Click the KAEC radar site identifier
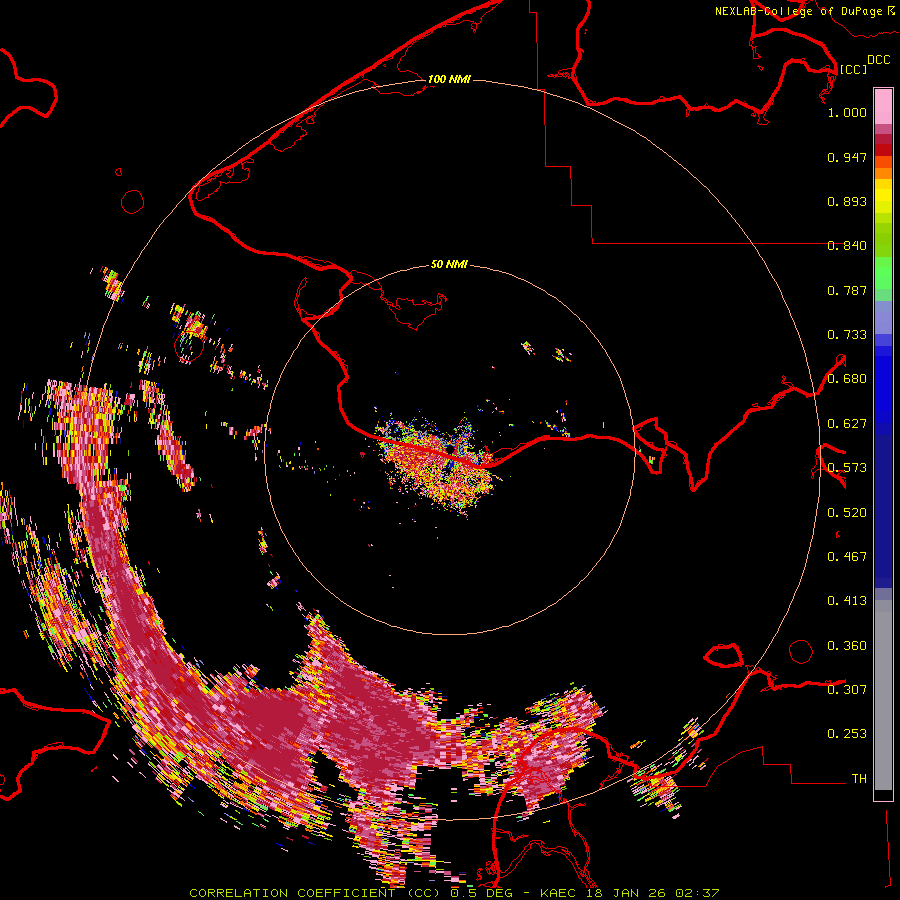Screen dimensions: 900x900 click(558, 893)
